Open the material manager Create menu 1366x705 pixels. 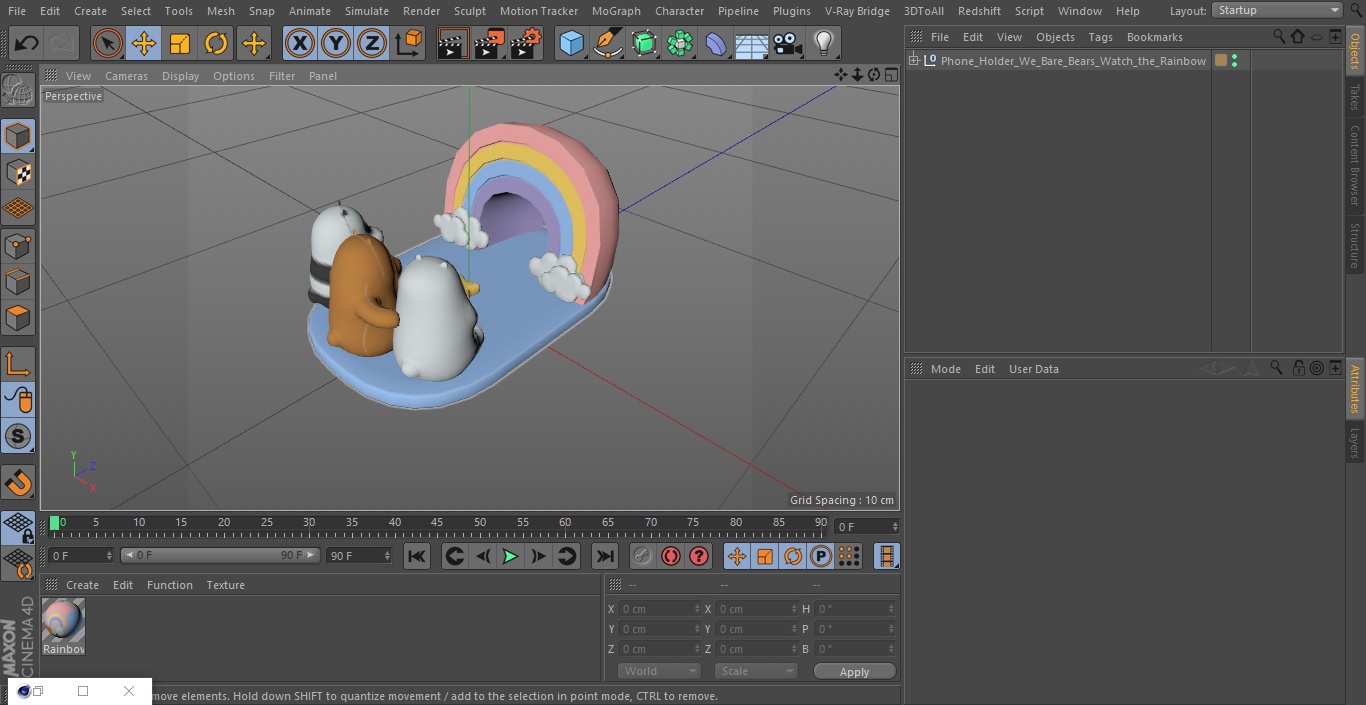(82, 585)
